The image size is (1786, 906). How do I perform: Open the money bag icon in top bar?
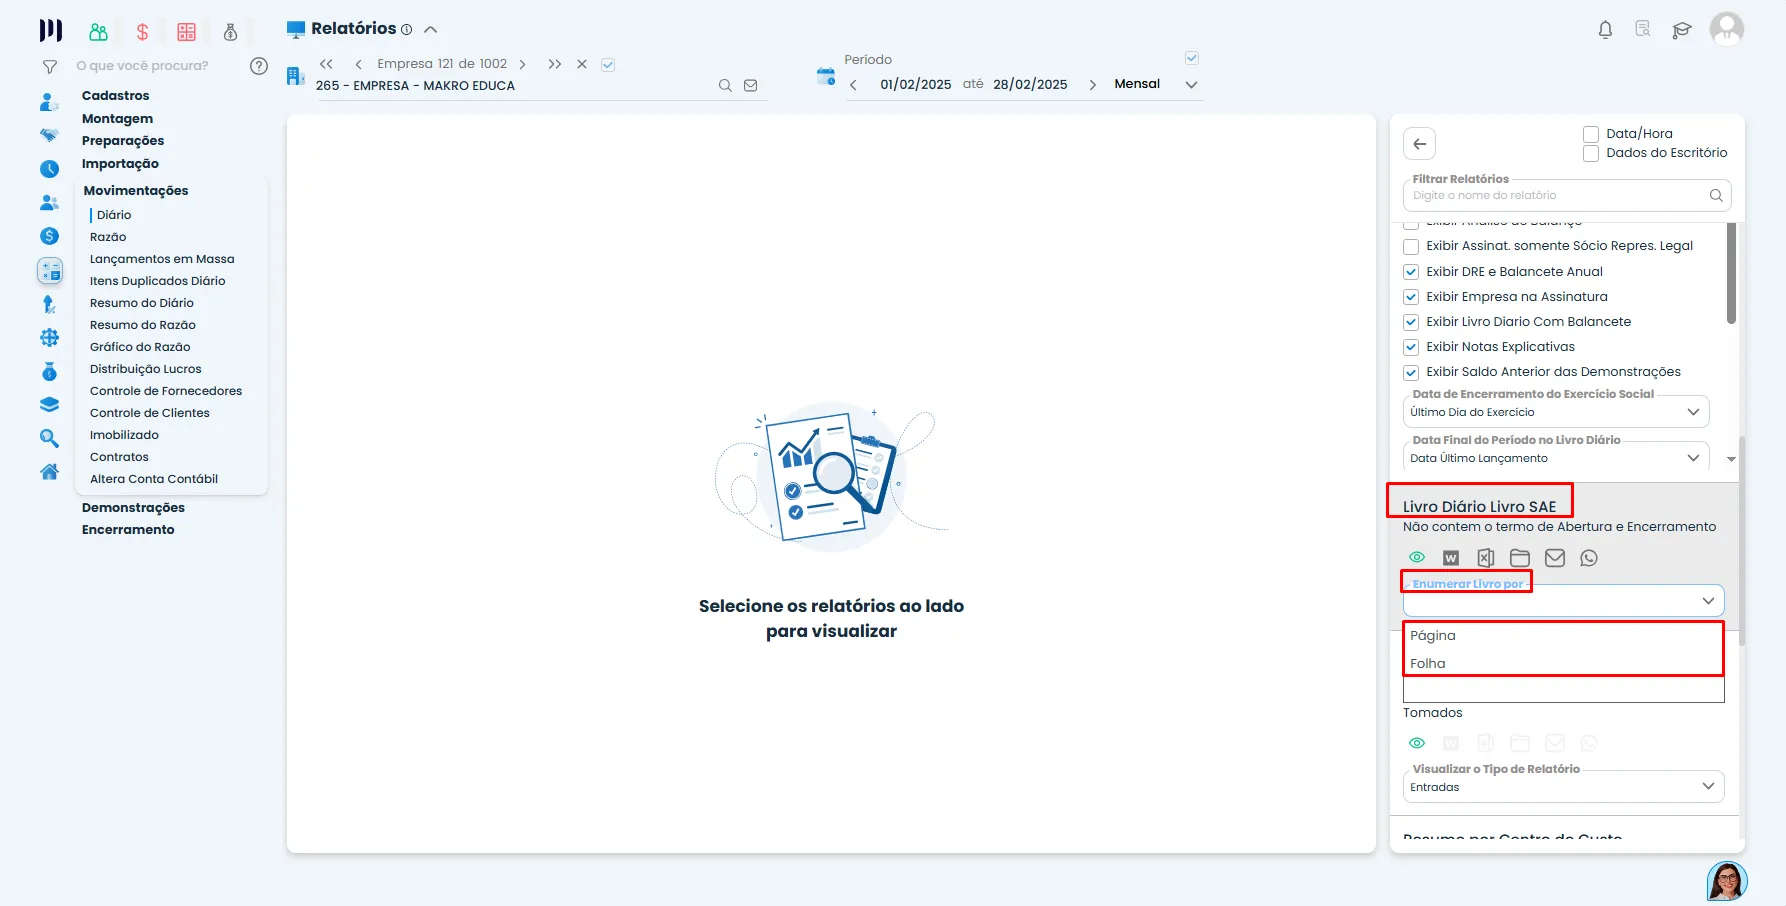click(230, 32)
